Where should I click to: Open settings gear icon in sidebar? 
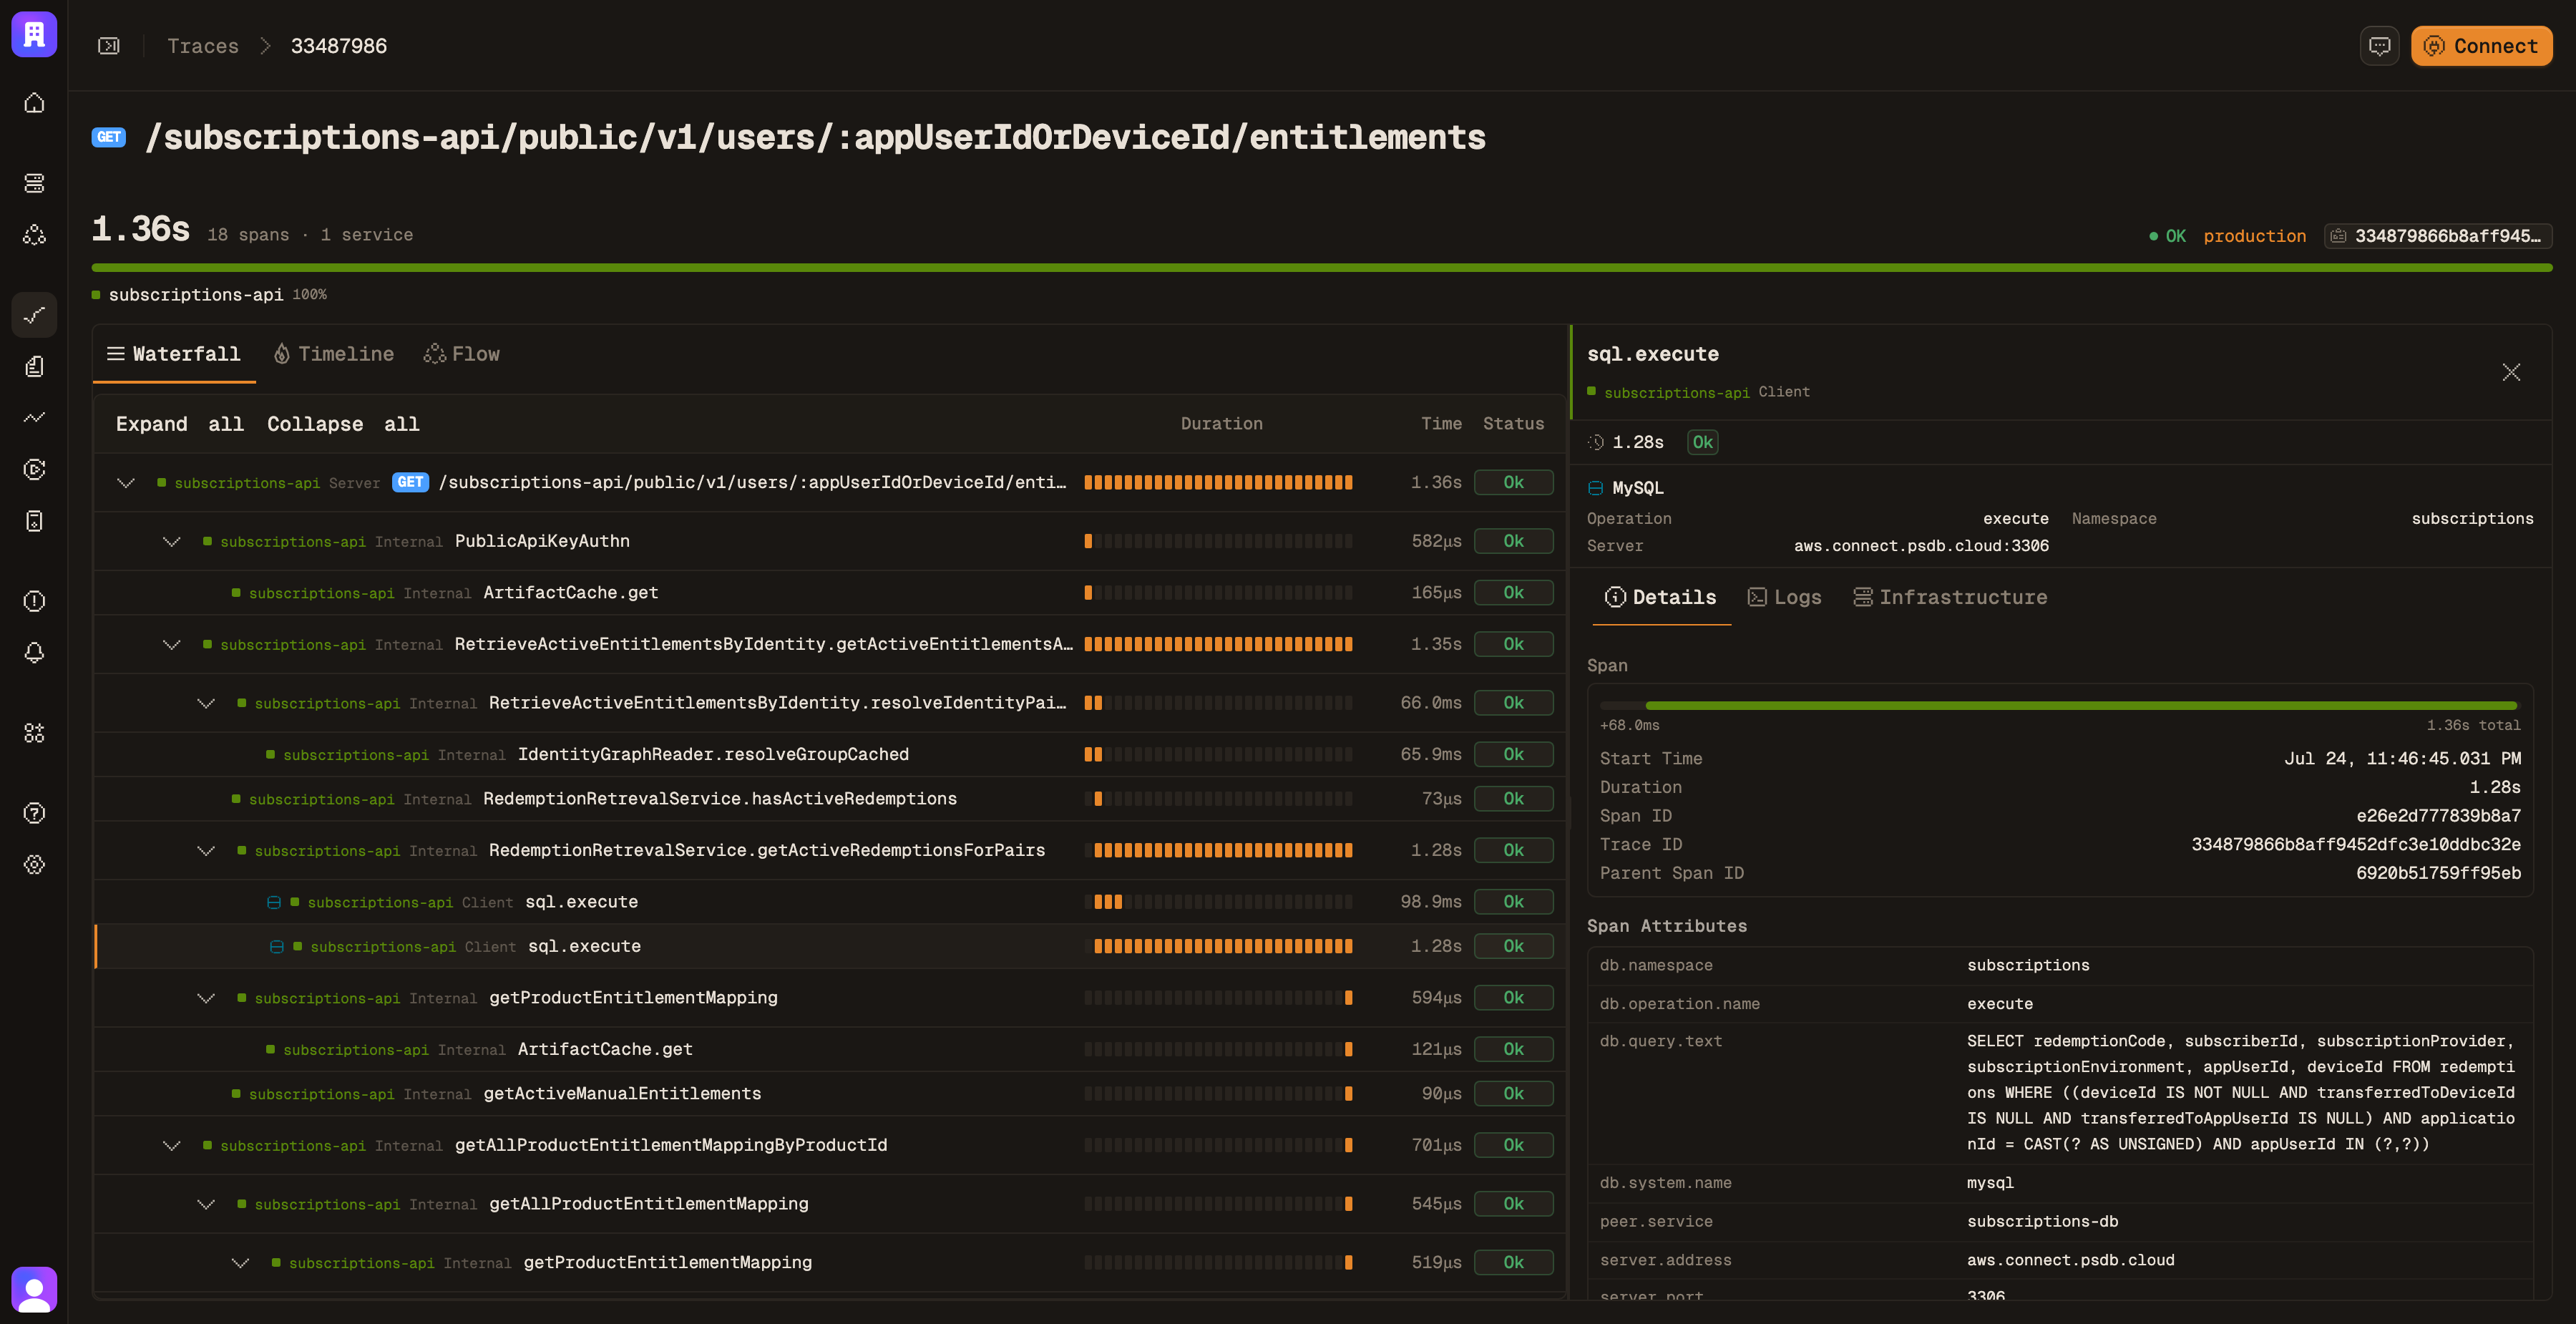34,865
